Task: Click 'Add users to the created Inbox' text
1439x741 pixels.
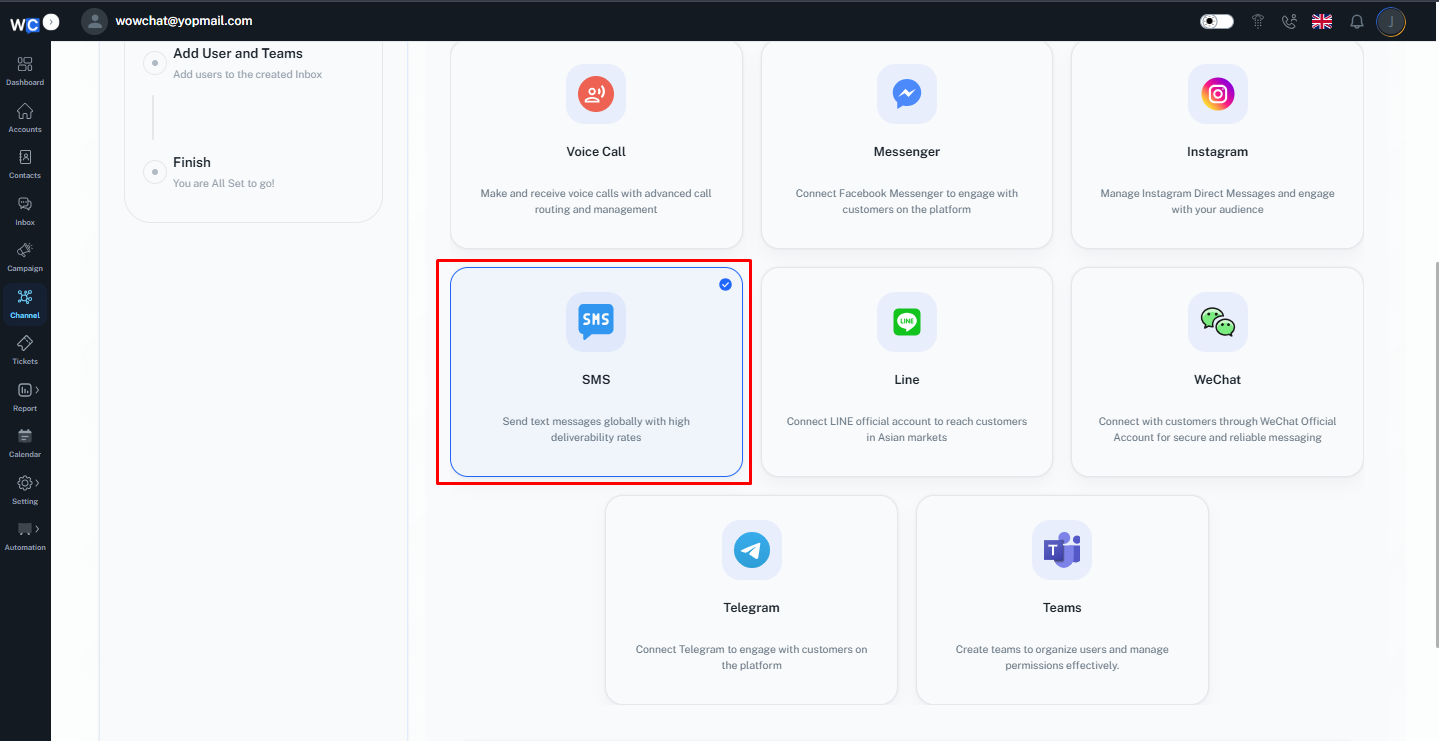Action: tap(248, 74)
